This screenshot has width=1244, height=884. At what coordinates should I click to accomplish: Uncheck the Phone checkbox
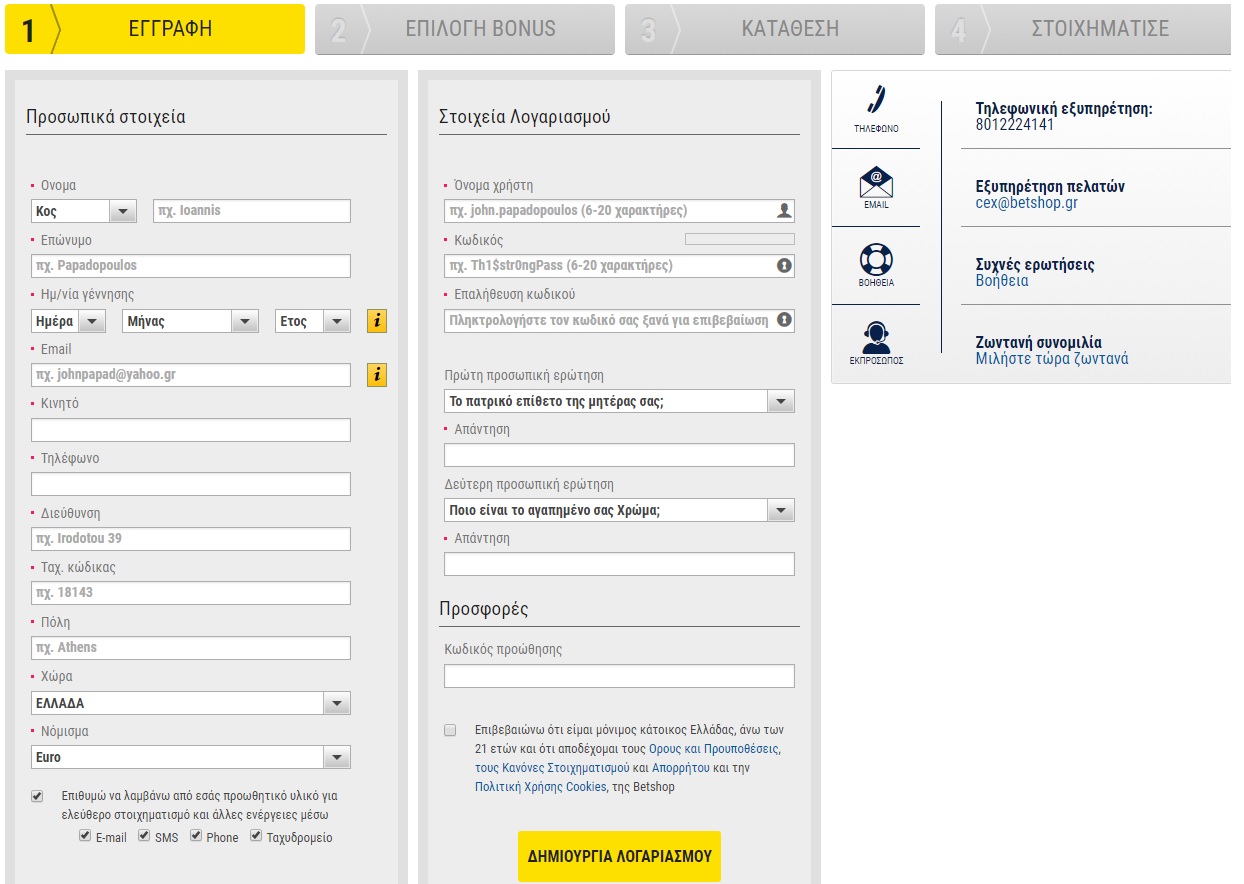196,836
